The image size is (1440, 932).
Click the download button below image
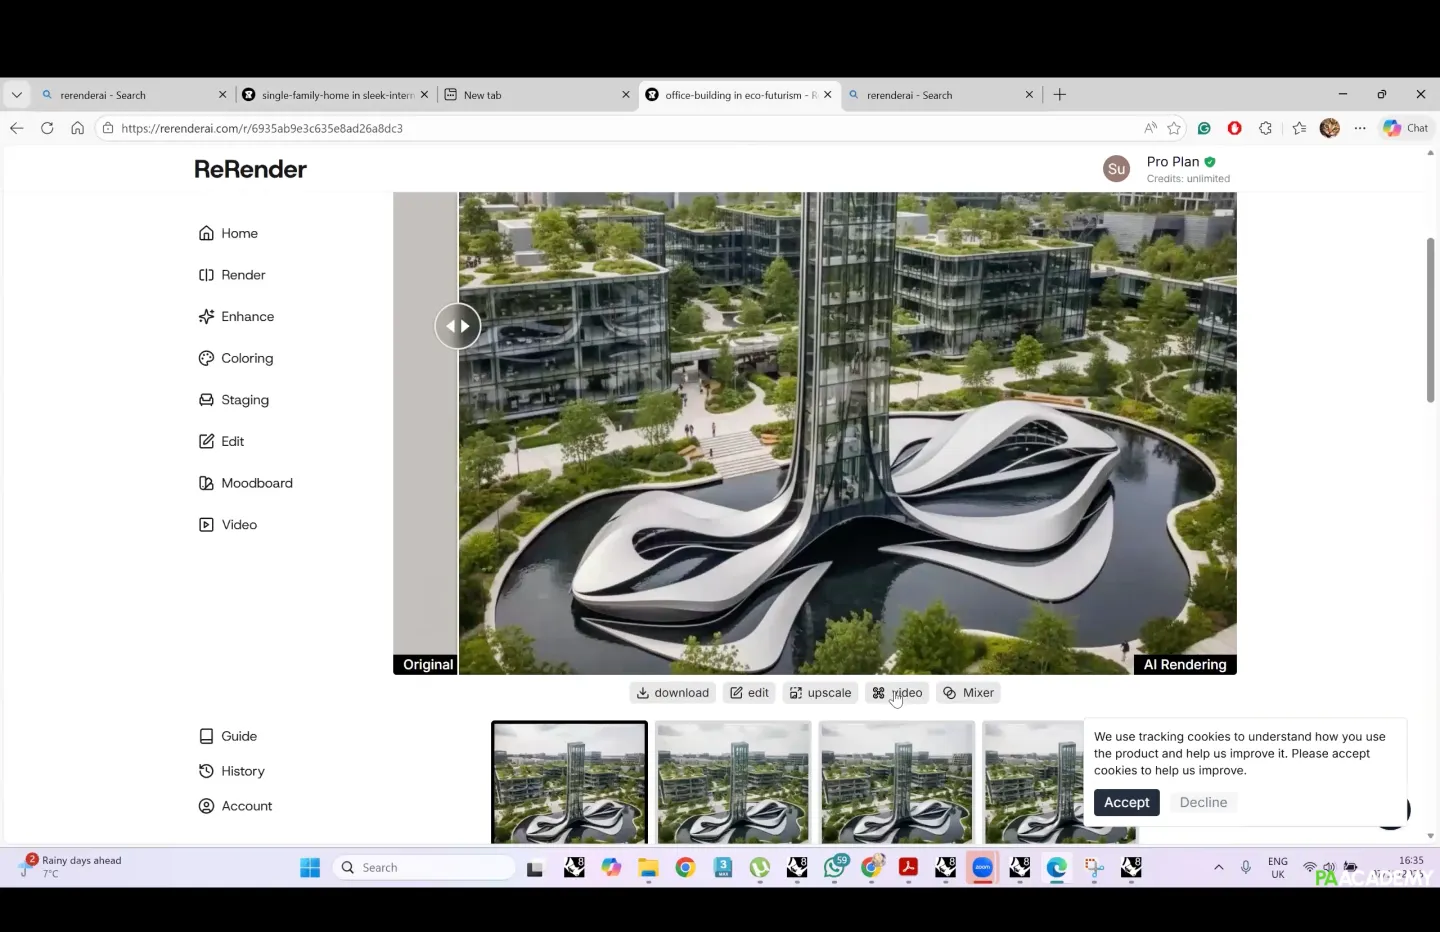(x=672, y=693)
